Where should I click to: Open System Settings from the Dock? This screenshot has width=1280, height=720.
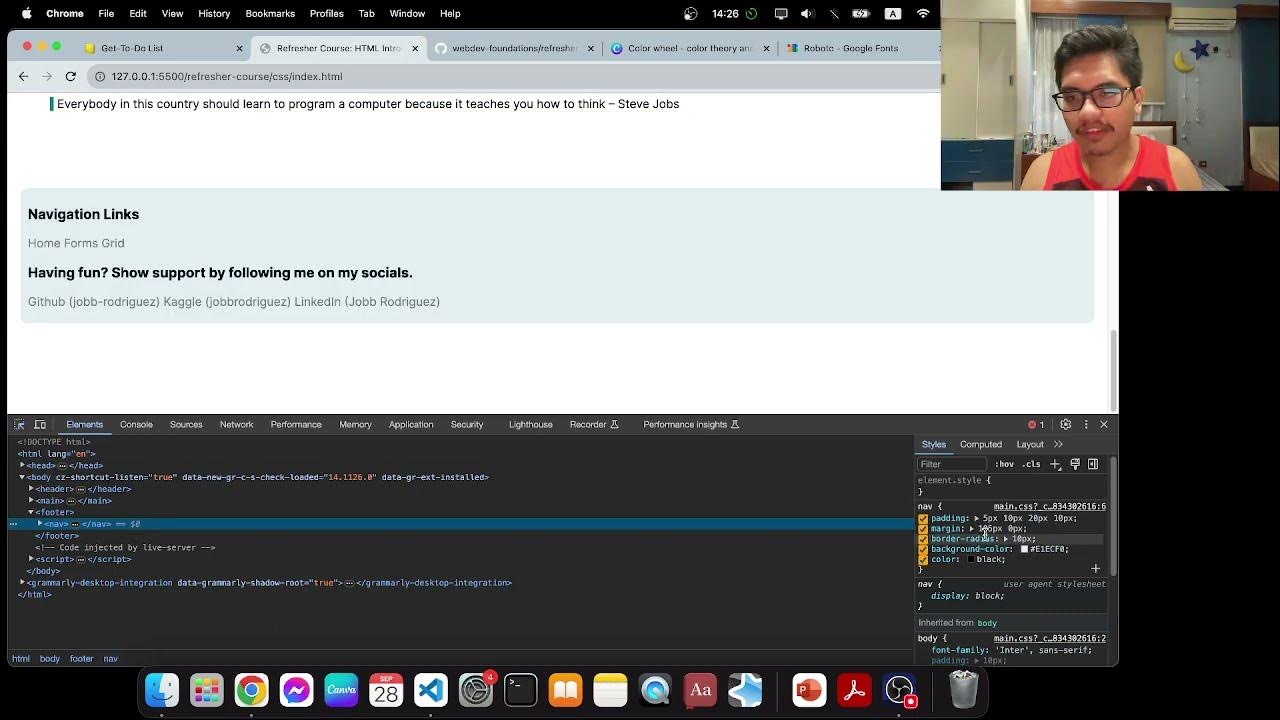tap(476, 690)
